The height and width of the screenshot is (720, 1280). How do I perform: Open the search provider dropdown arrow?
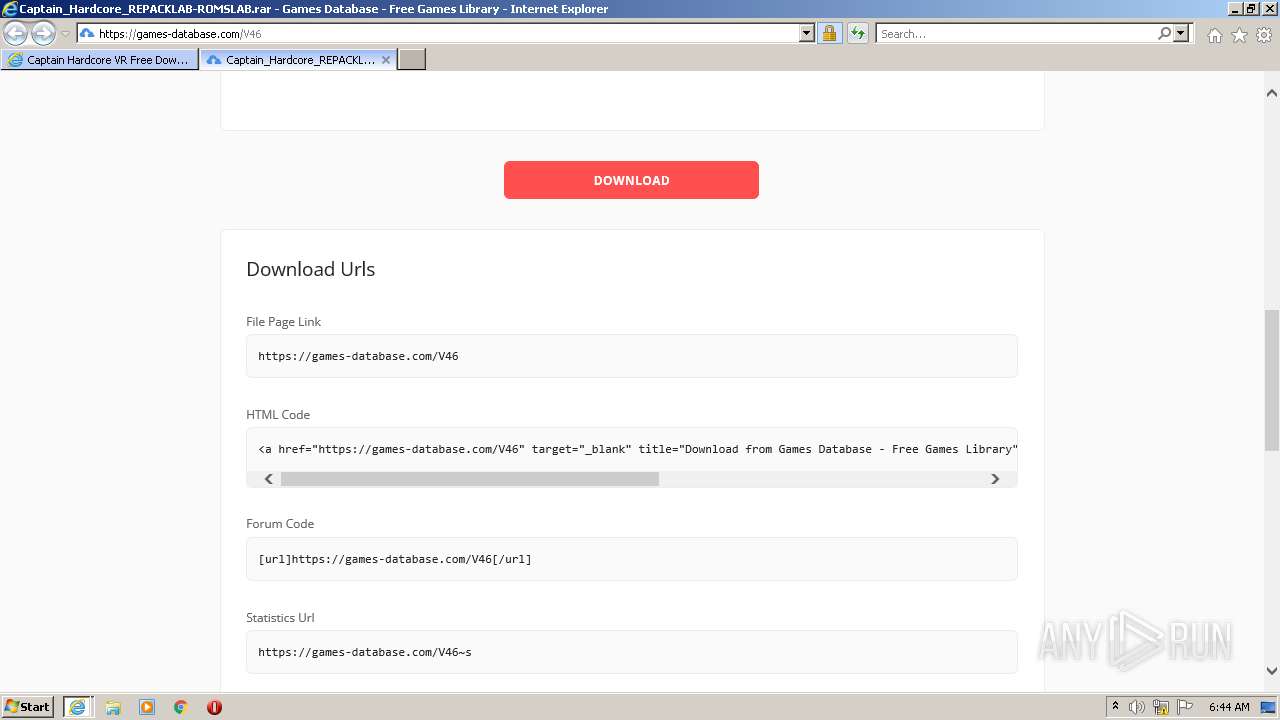pyautogui.click(x=1181, y=34)
